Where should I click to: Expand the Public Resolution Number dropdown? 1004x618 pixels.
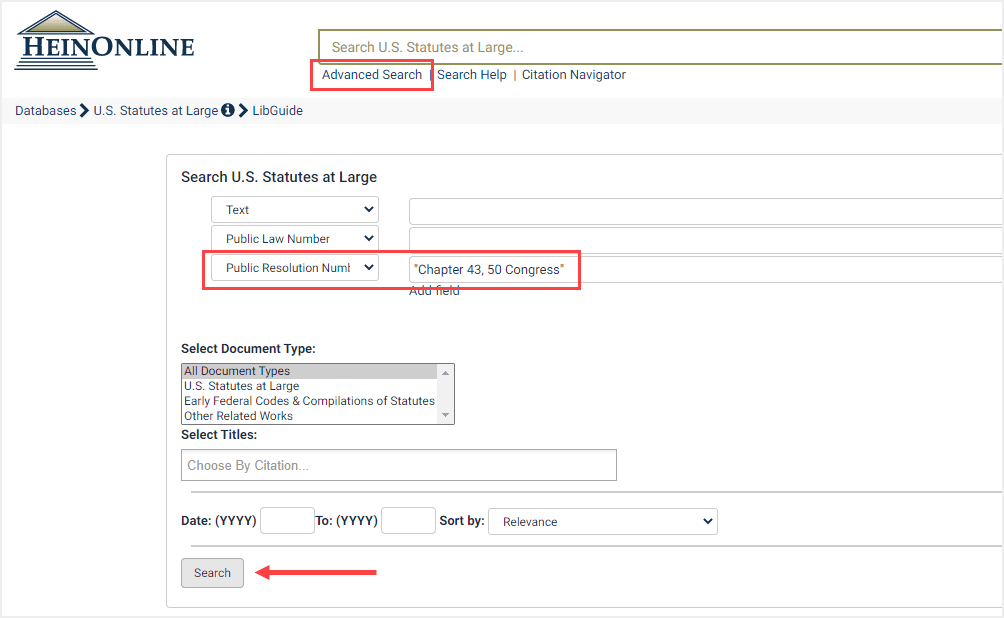click(295, 268)
